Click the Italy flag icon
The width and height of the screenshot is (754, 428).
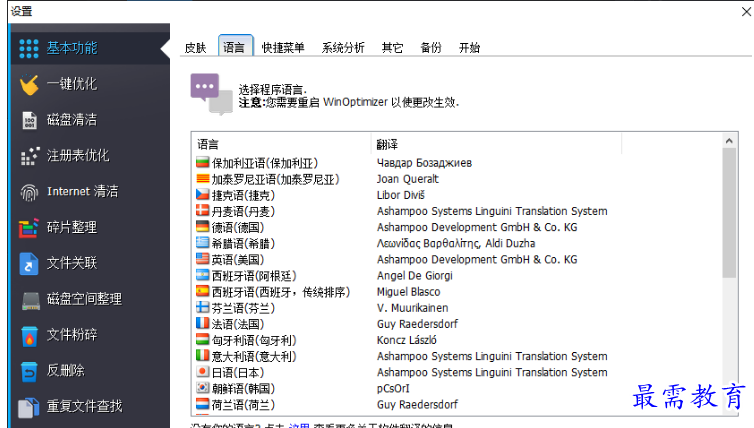(202, 356)
